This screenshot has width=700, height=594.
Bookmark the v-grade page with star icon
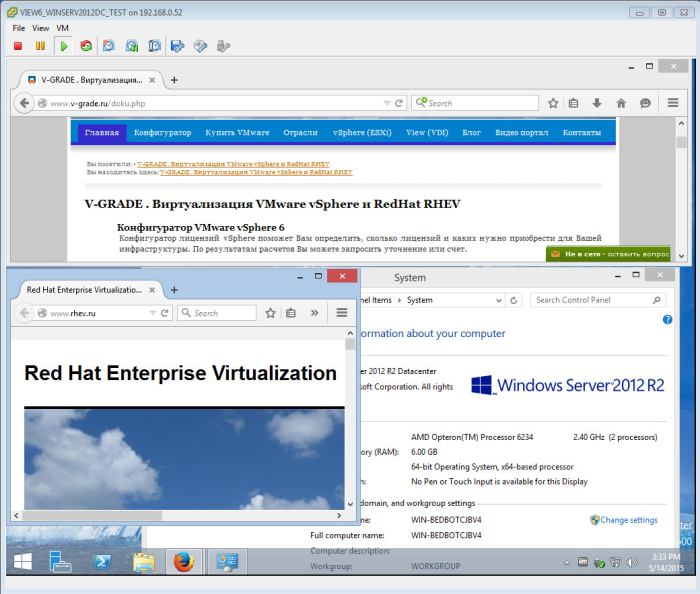tap(553, 103)
